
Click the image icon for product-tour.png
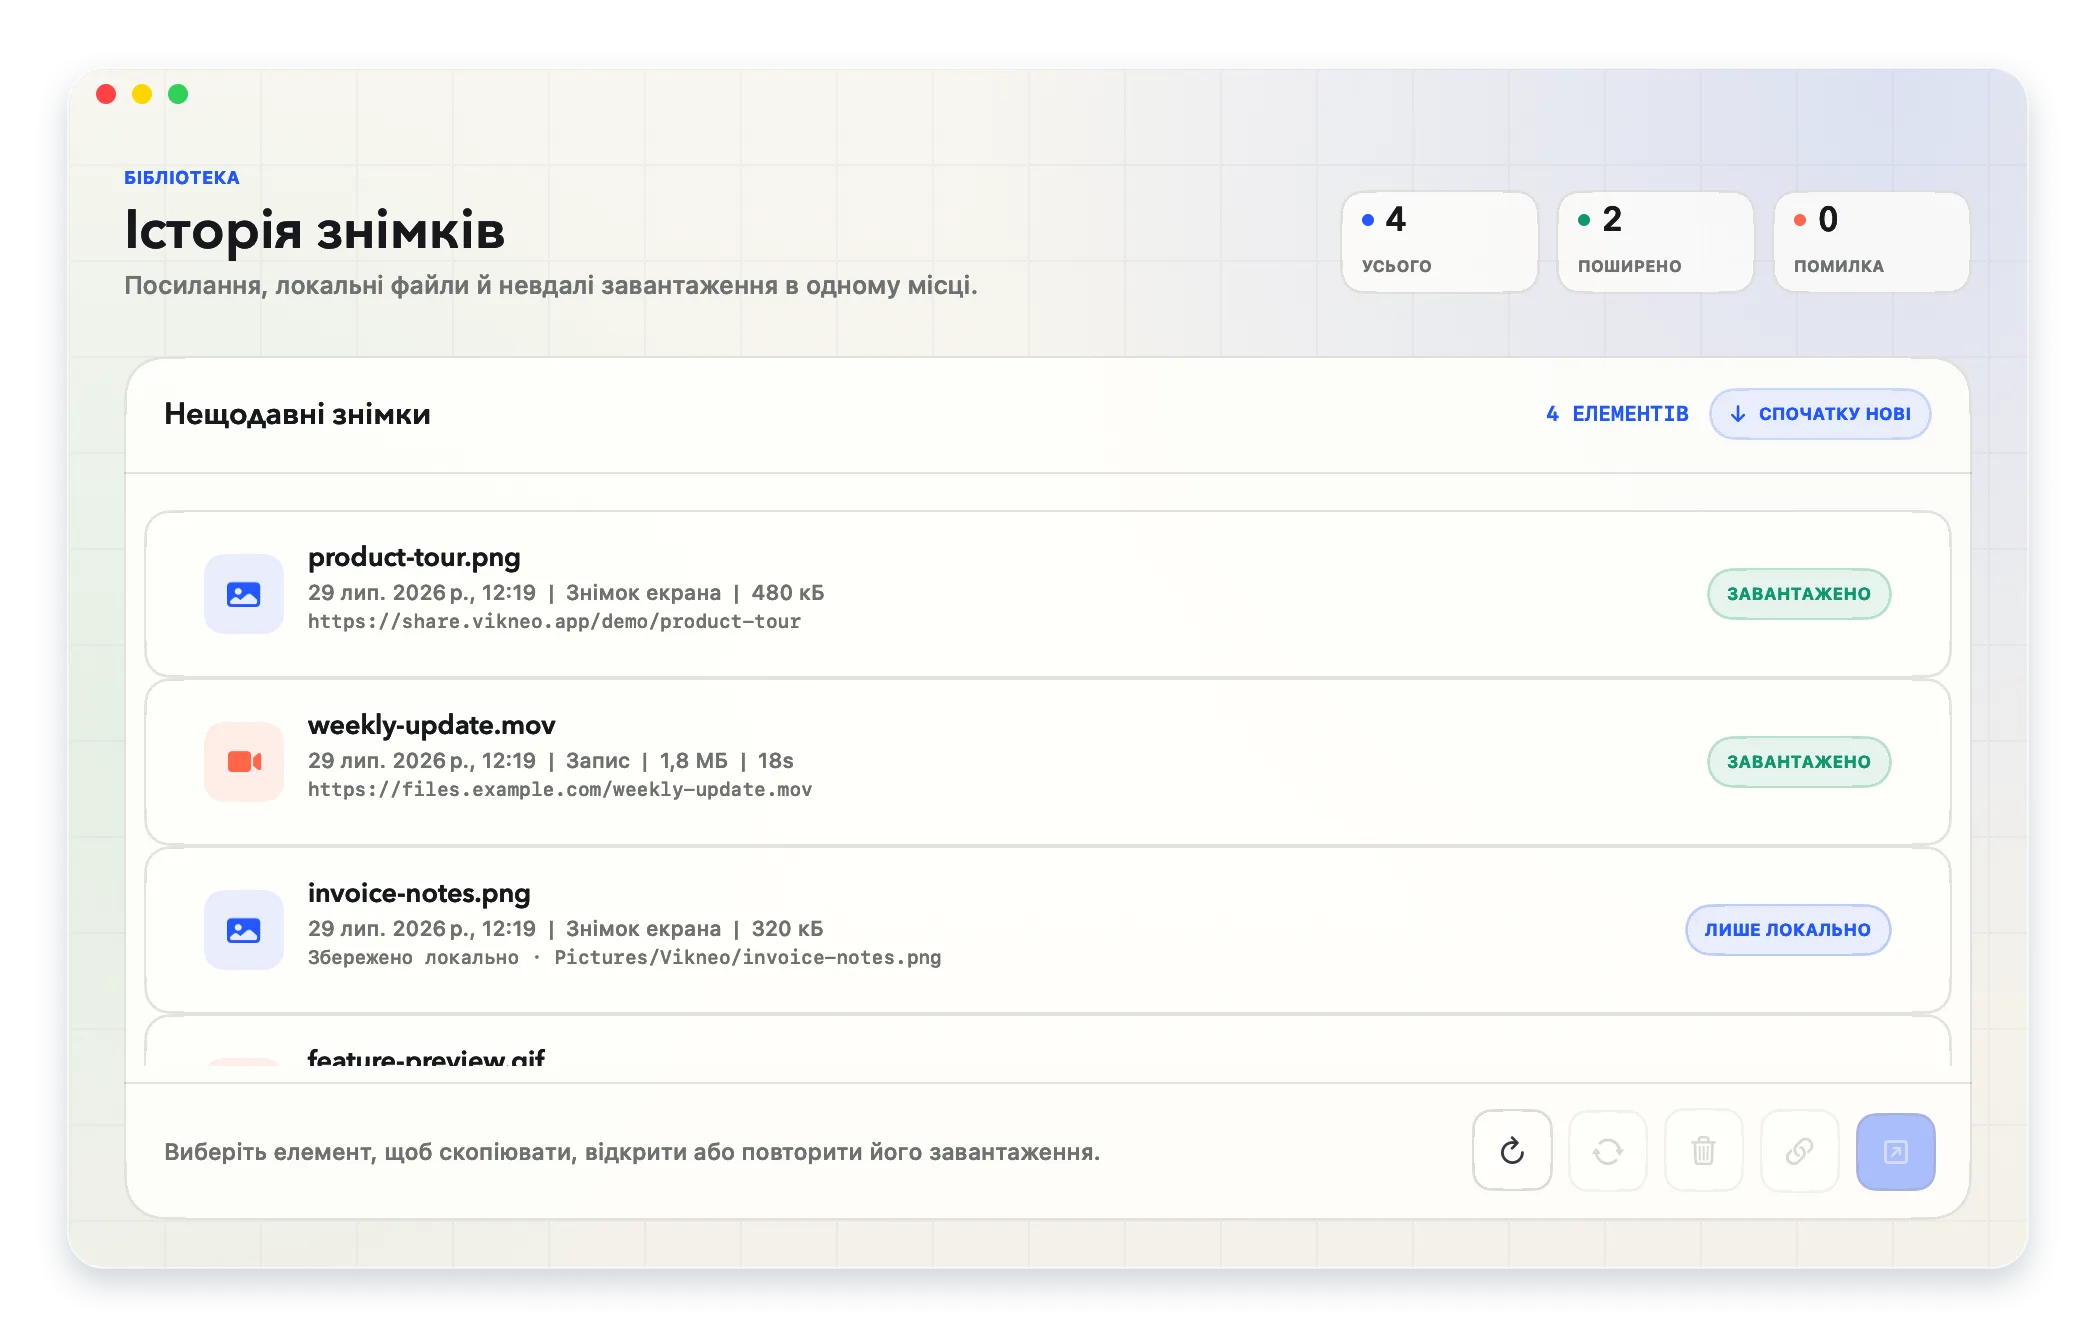point(244,594)
